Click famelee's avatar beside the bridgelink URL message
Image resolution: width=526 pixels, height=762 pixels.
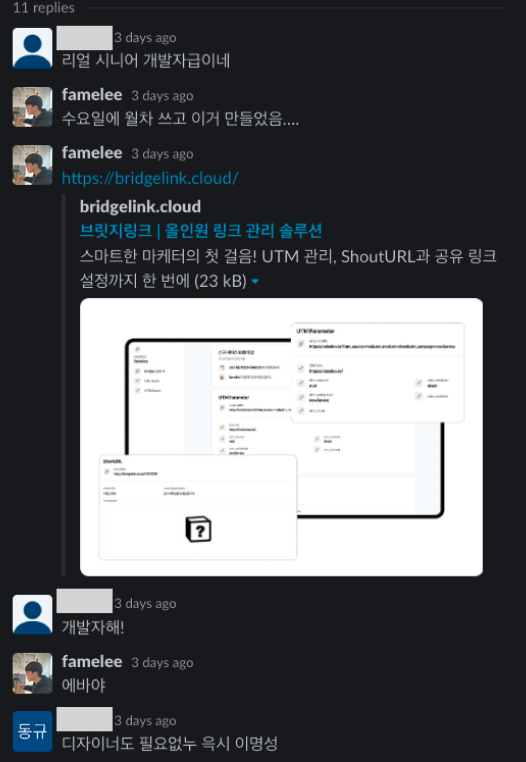pyautogui.click(x=32, y=165)
